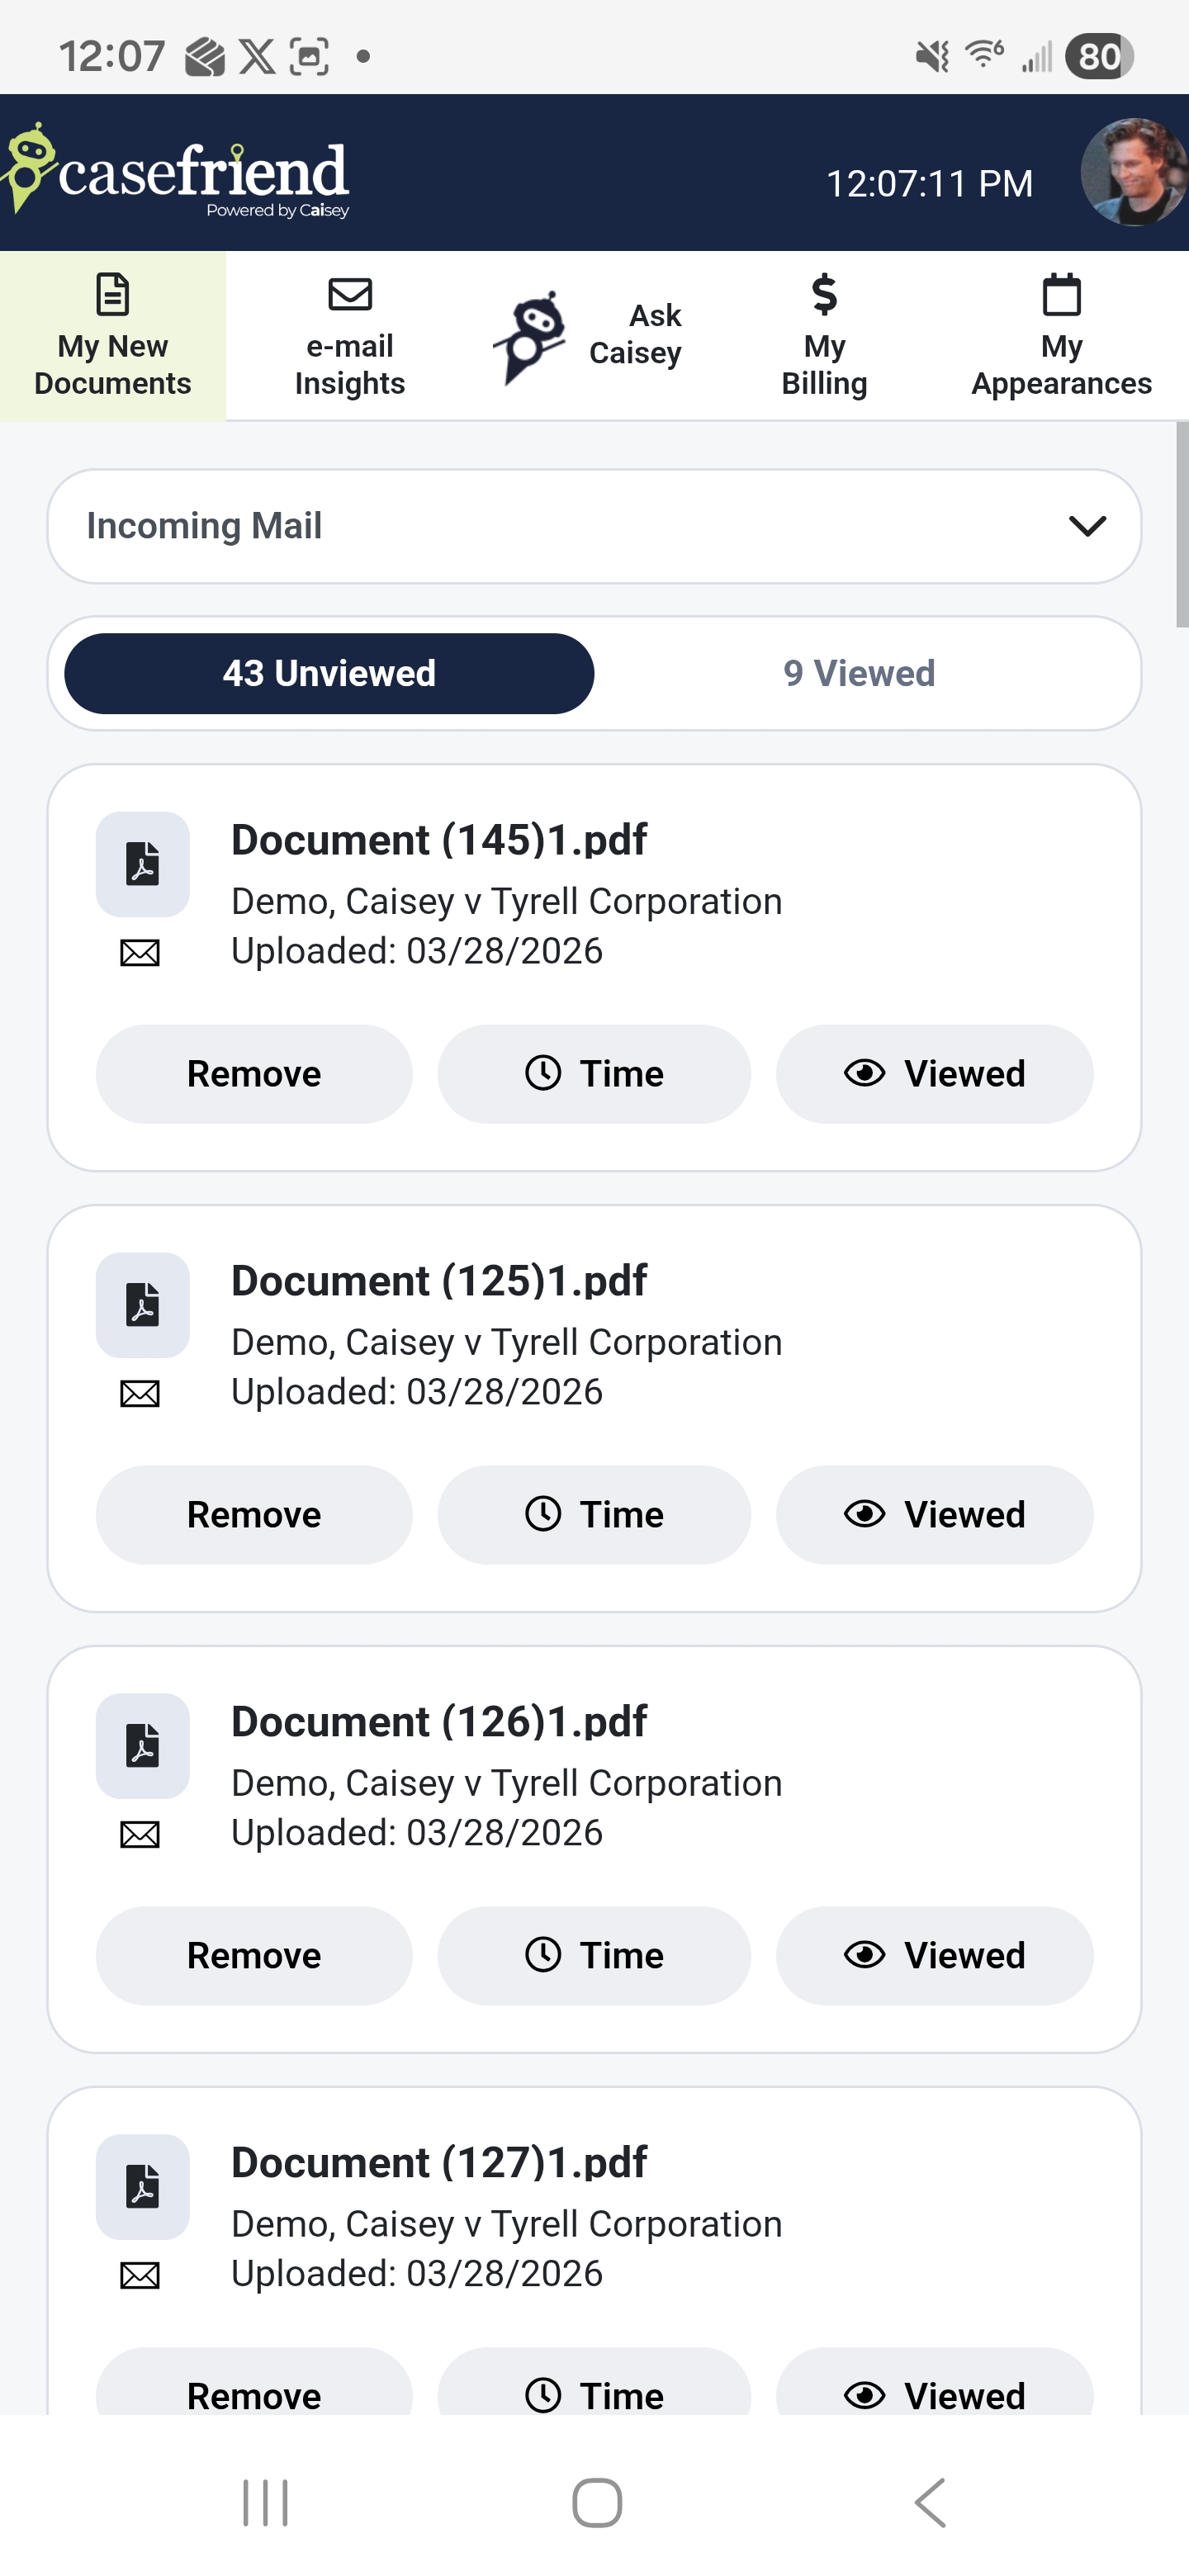The width and height of the screenshot is (1189, 2576).
Task: Tap the Wi-Fi status icon
Action: pyautogui.click(x=985, y=54)
